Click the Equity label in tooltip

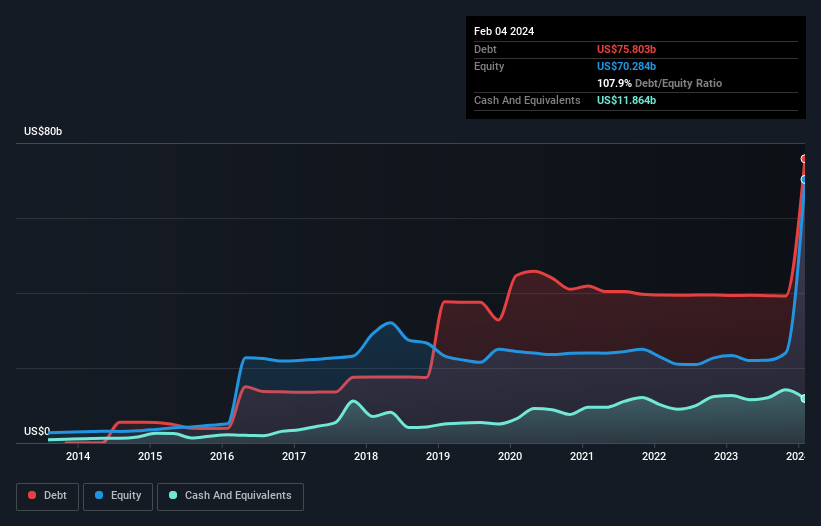(x=489, y=66)
